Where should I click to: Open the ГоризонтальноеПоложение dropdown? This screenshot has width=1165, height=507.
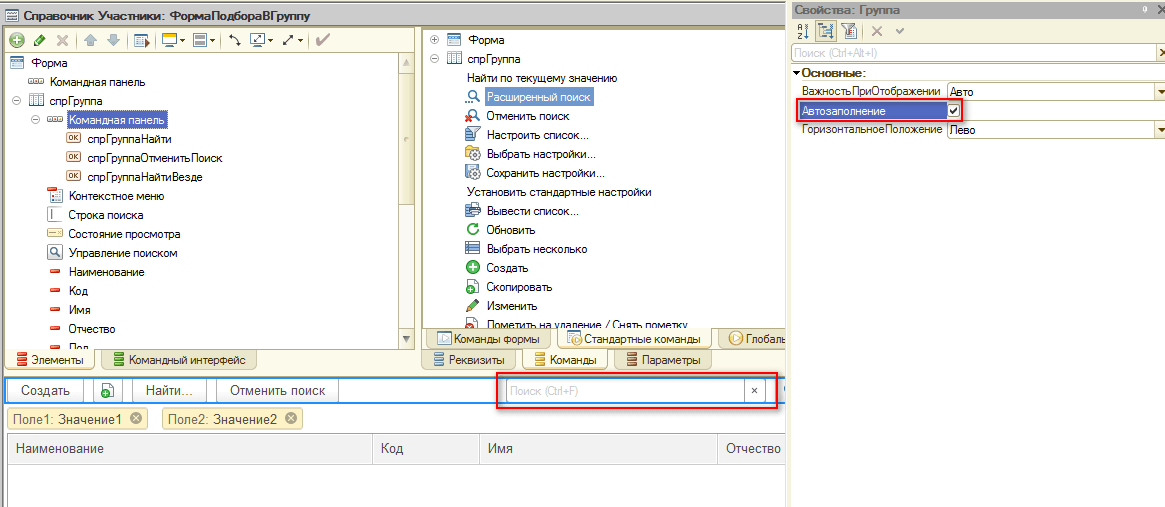click(1160, 130)
